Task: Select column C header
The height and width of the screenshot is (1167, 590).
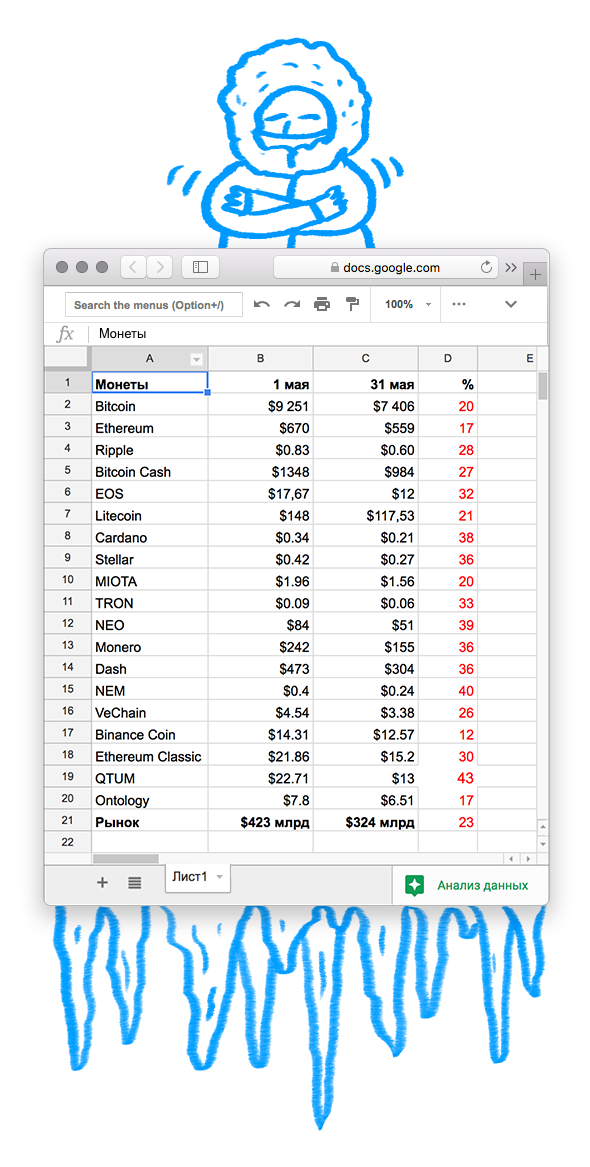Action: coord(365,358)
